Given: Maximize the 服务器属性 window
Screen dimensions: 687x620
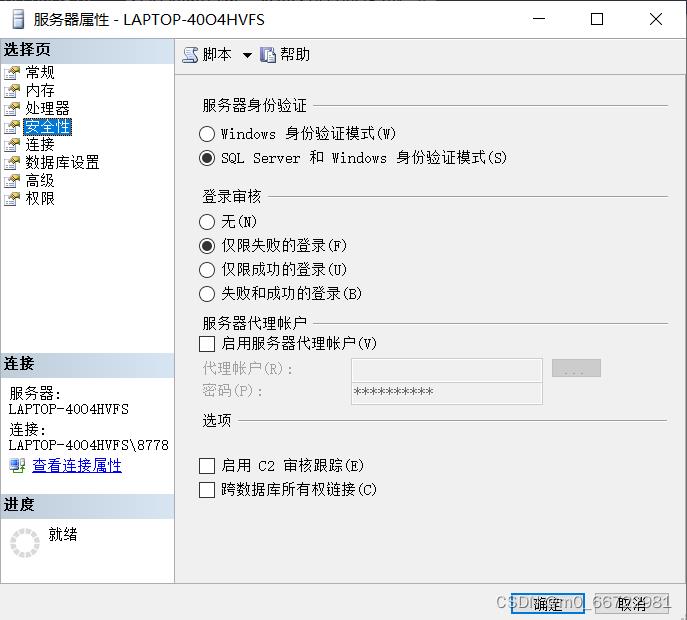Looking at the screenshot, I should [597, 19].
